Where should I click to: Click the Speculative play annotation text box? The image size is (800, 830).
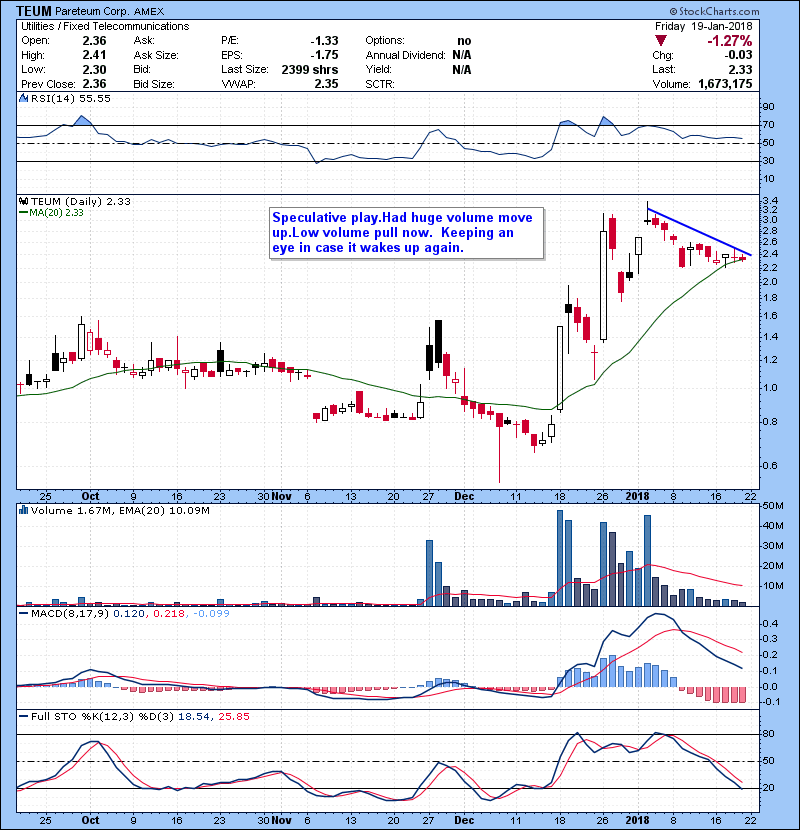click(407, 233)
